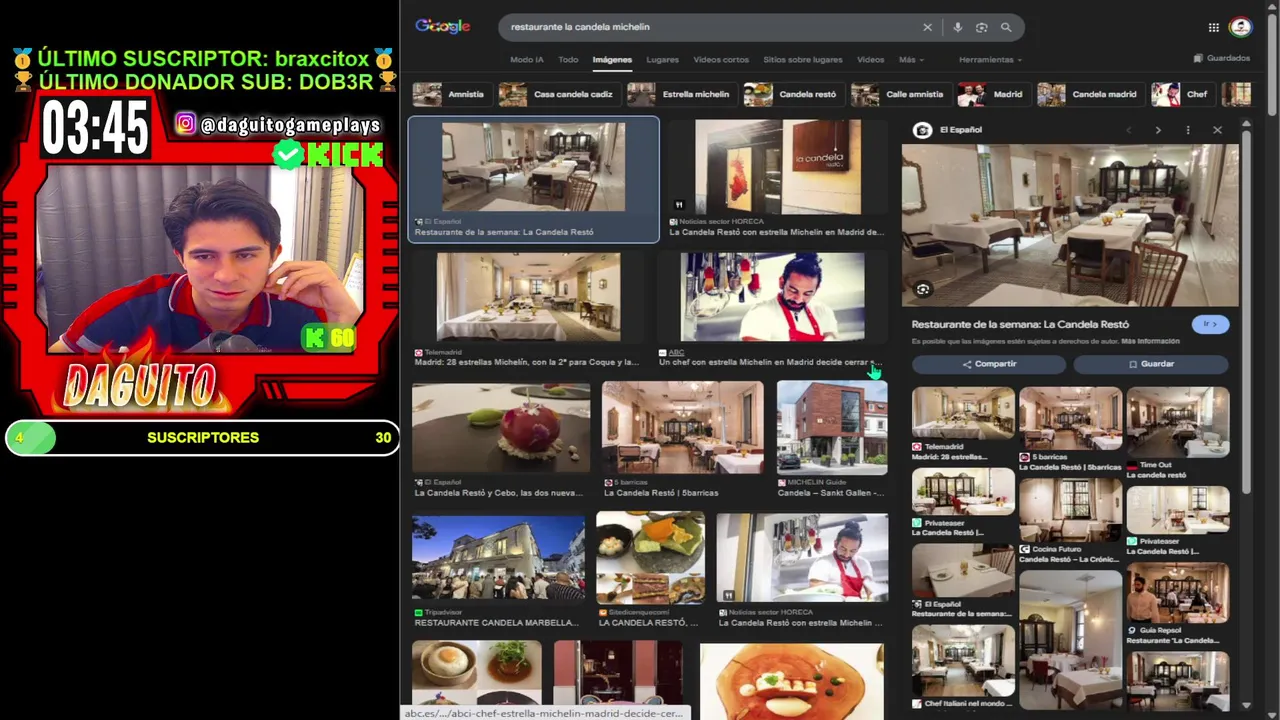Open the Google apps grid
The height and width of the screenshot is (720, 1280).
click(x=1213, y=28)
